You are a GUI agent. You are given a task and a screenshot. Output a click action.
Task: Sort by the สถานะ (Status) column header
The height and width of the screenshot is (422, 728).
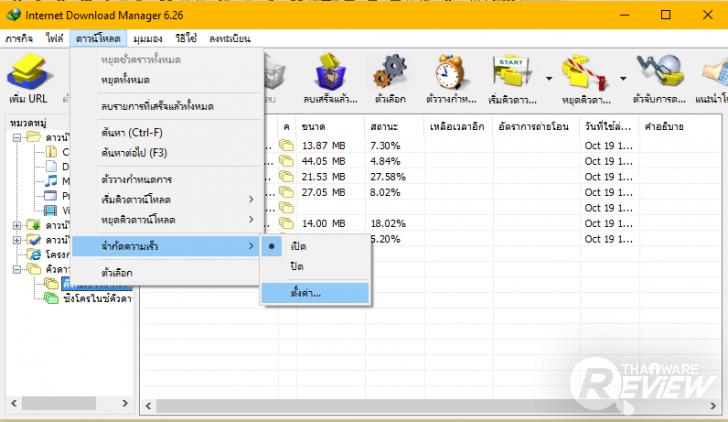coord(394,127)
